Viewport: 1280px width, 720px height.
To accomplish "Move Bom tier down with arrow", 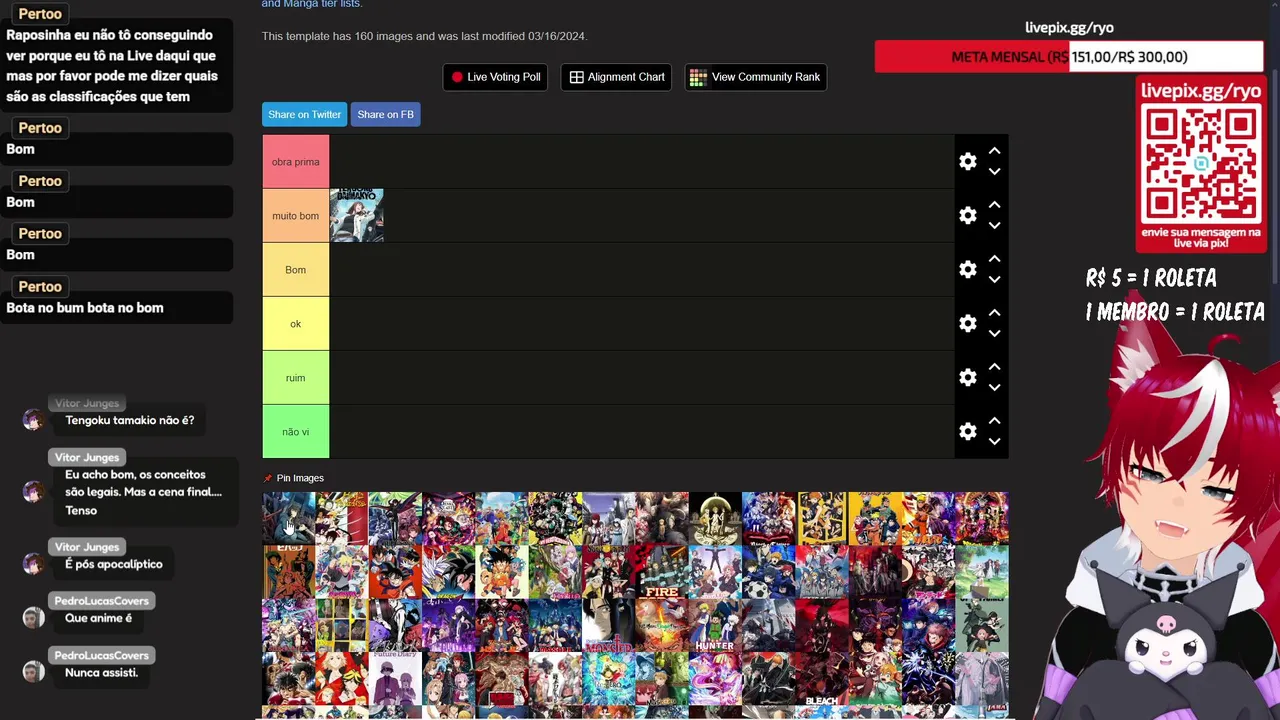I will pyautogui.click(x=994, y=279).
